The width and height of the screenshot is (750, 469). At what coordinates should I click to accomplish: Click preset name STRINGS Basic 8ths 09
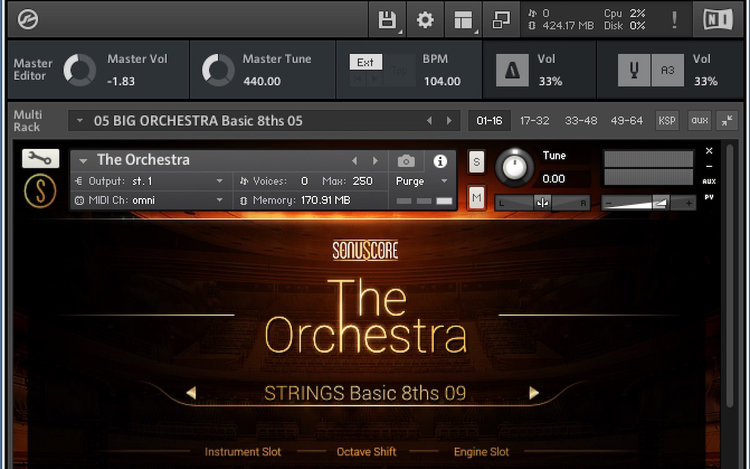coord(364,393)
